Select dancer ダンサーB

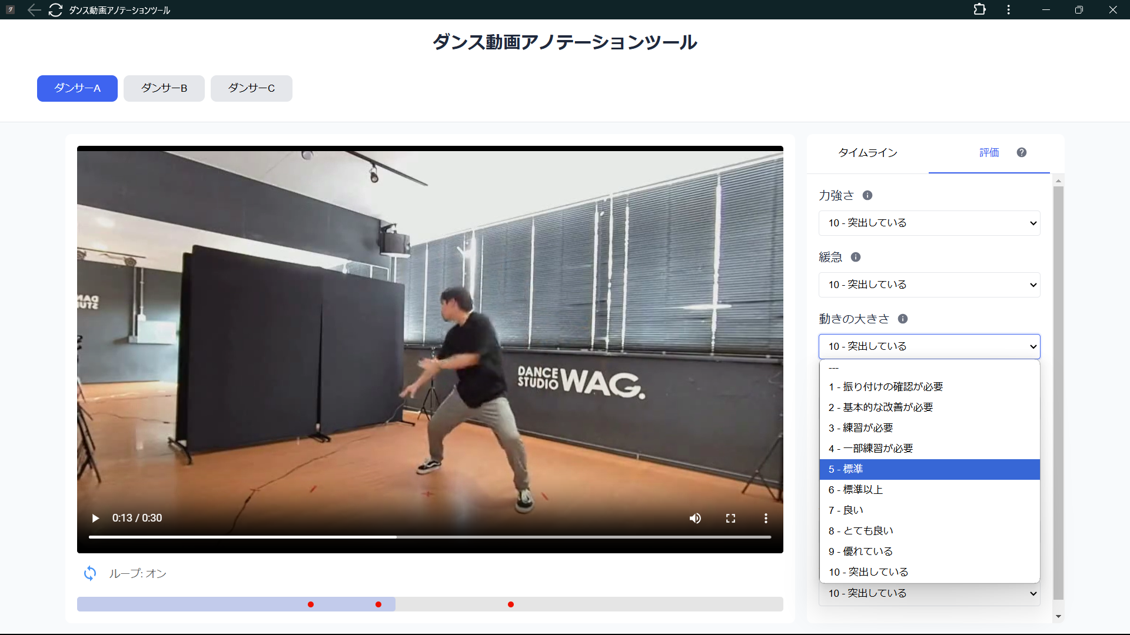pos(163,88)
